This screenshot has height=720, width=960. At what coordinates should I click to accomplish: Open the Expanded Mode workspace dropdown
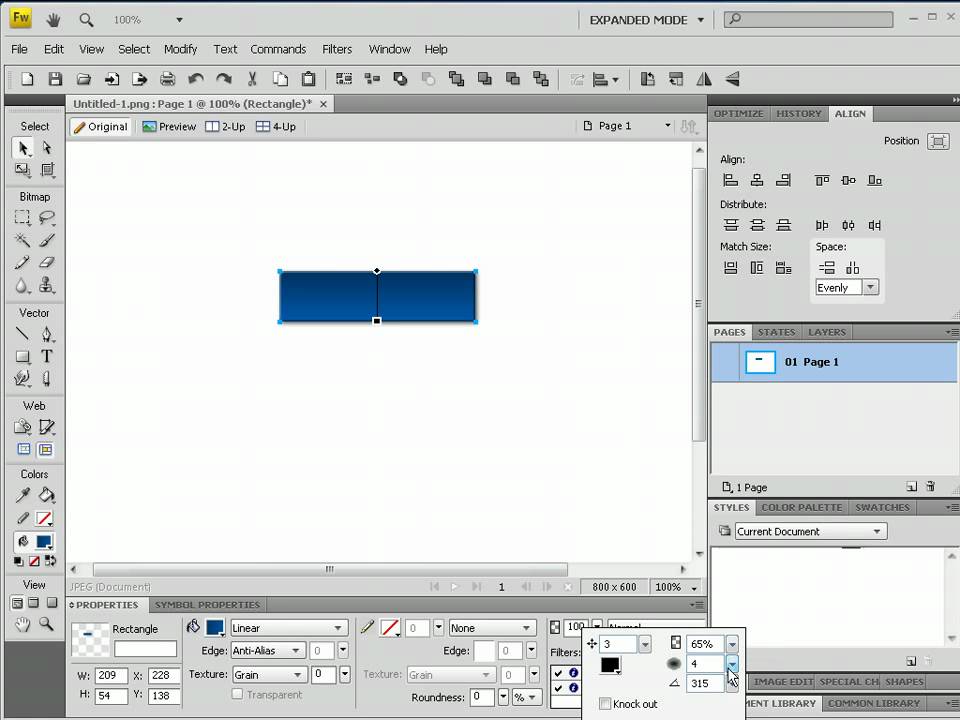647,20
